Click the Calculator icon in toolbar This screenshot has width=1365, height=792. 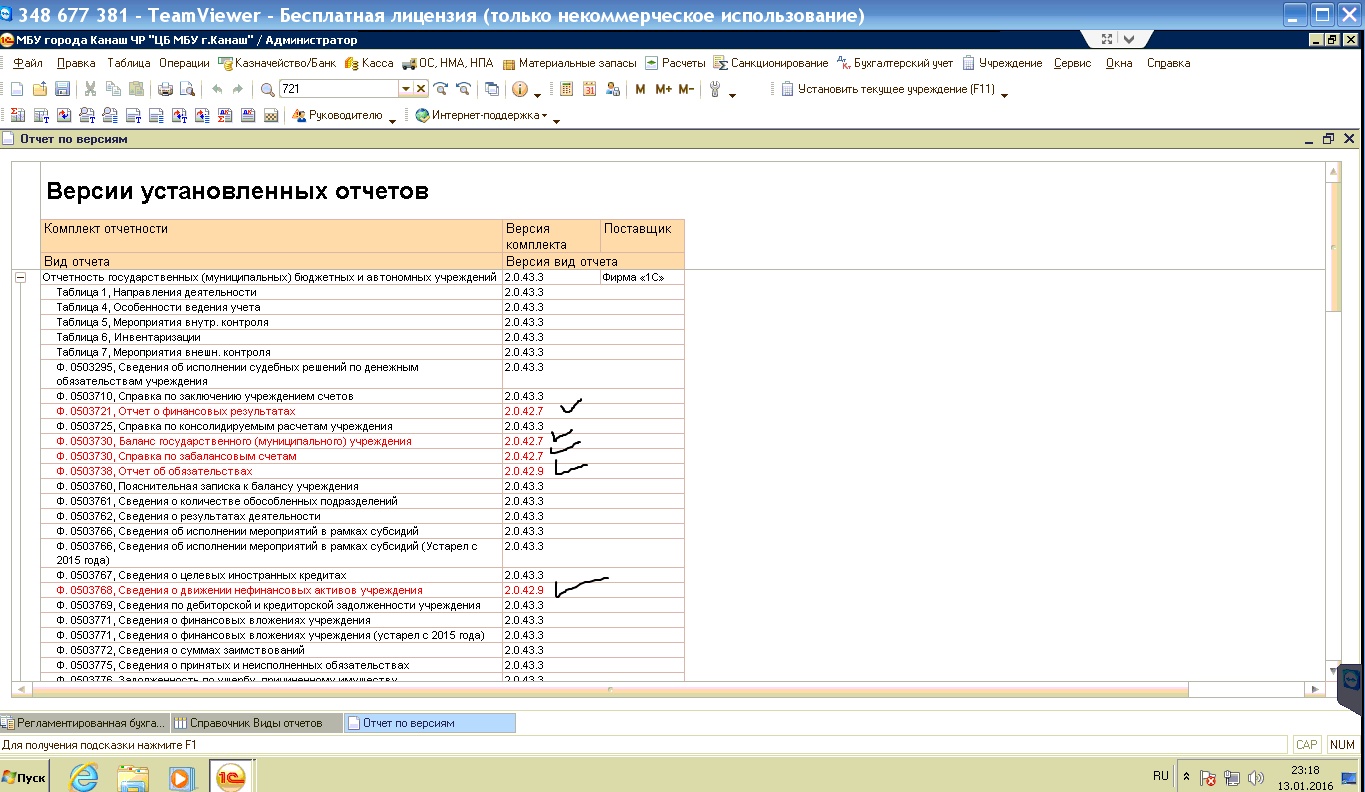(566, 89)
